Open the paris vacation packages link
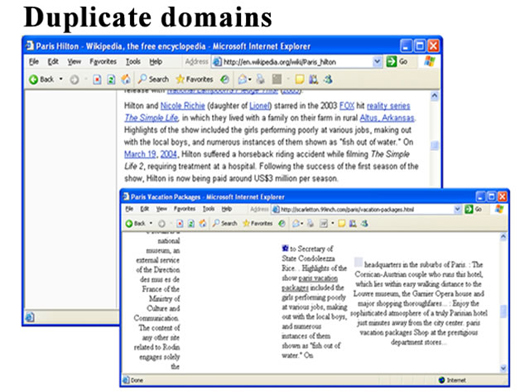Image resolution: width=520 pixels, height=392 pixels. 310,283
